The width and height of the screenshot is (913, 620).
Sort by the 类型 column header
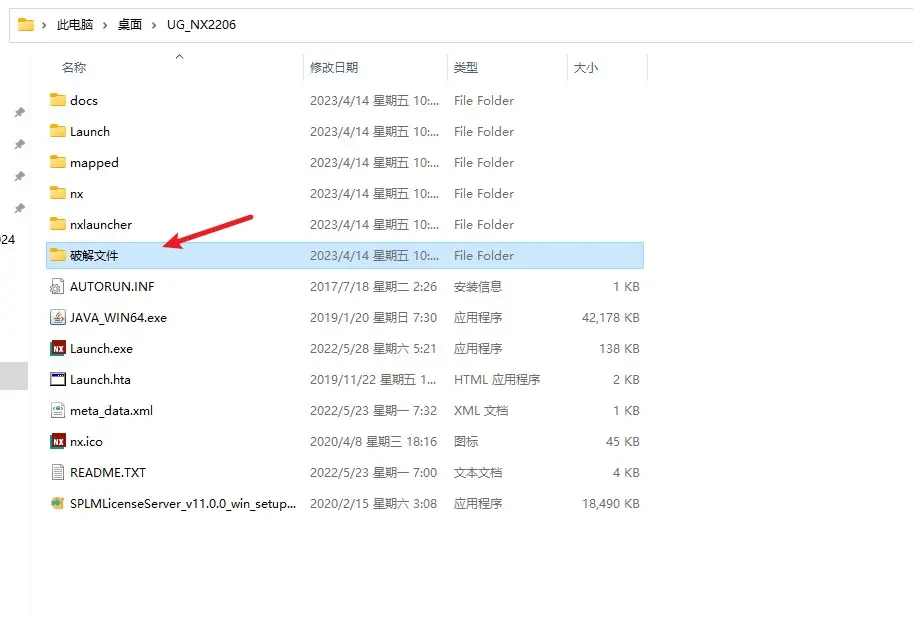[466, 68]
